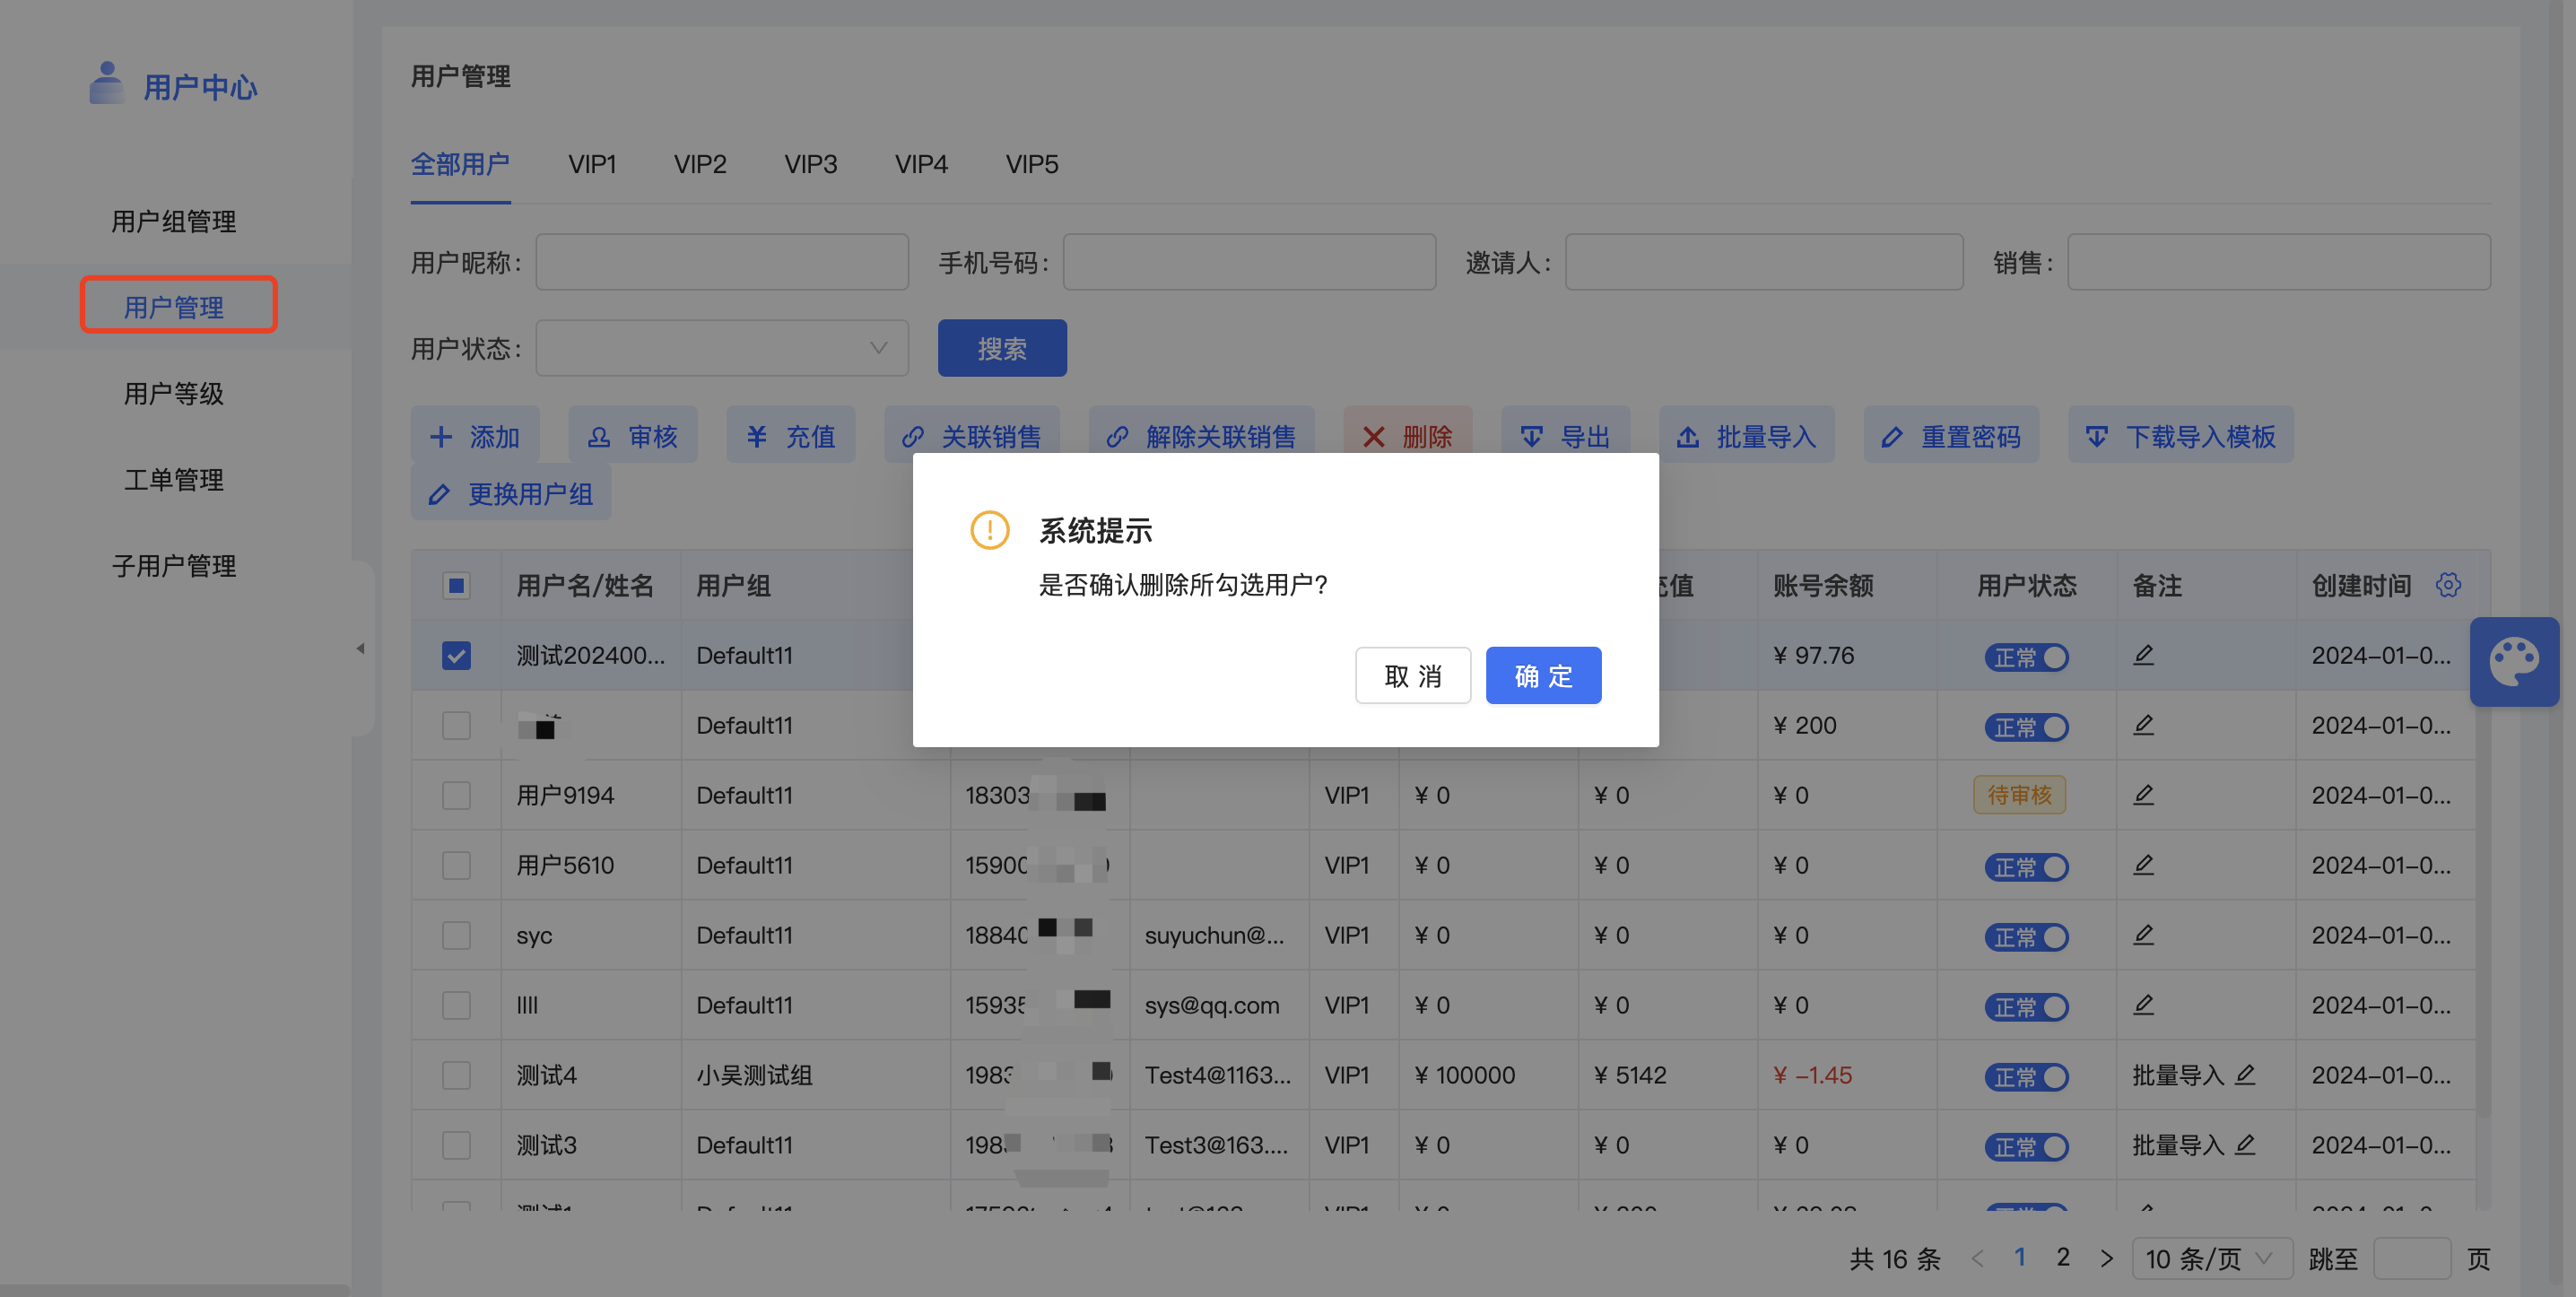Confirm deletion with 确定 button

click(x=1543, y=676)
